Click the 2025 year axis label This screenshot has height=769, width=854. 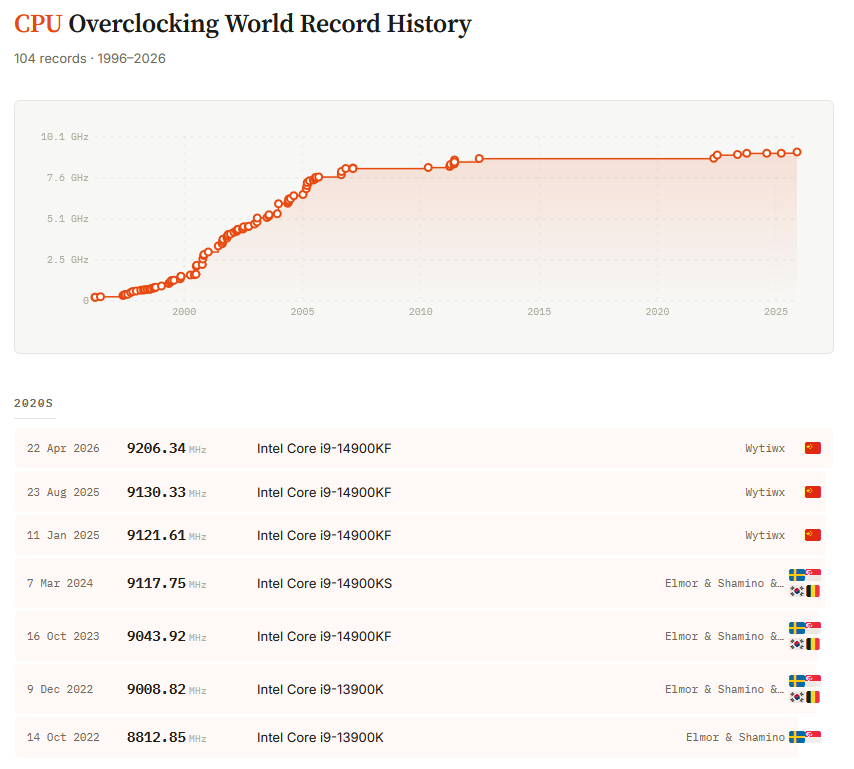pos(776,312)
